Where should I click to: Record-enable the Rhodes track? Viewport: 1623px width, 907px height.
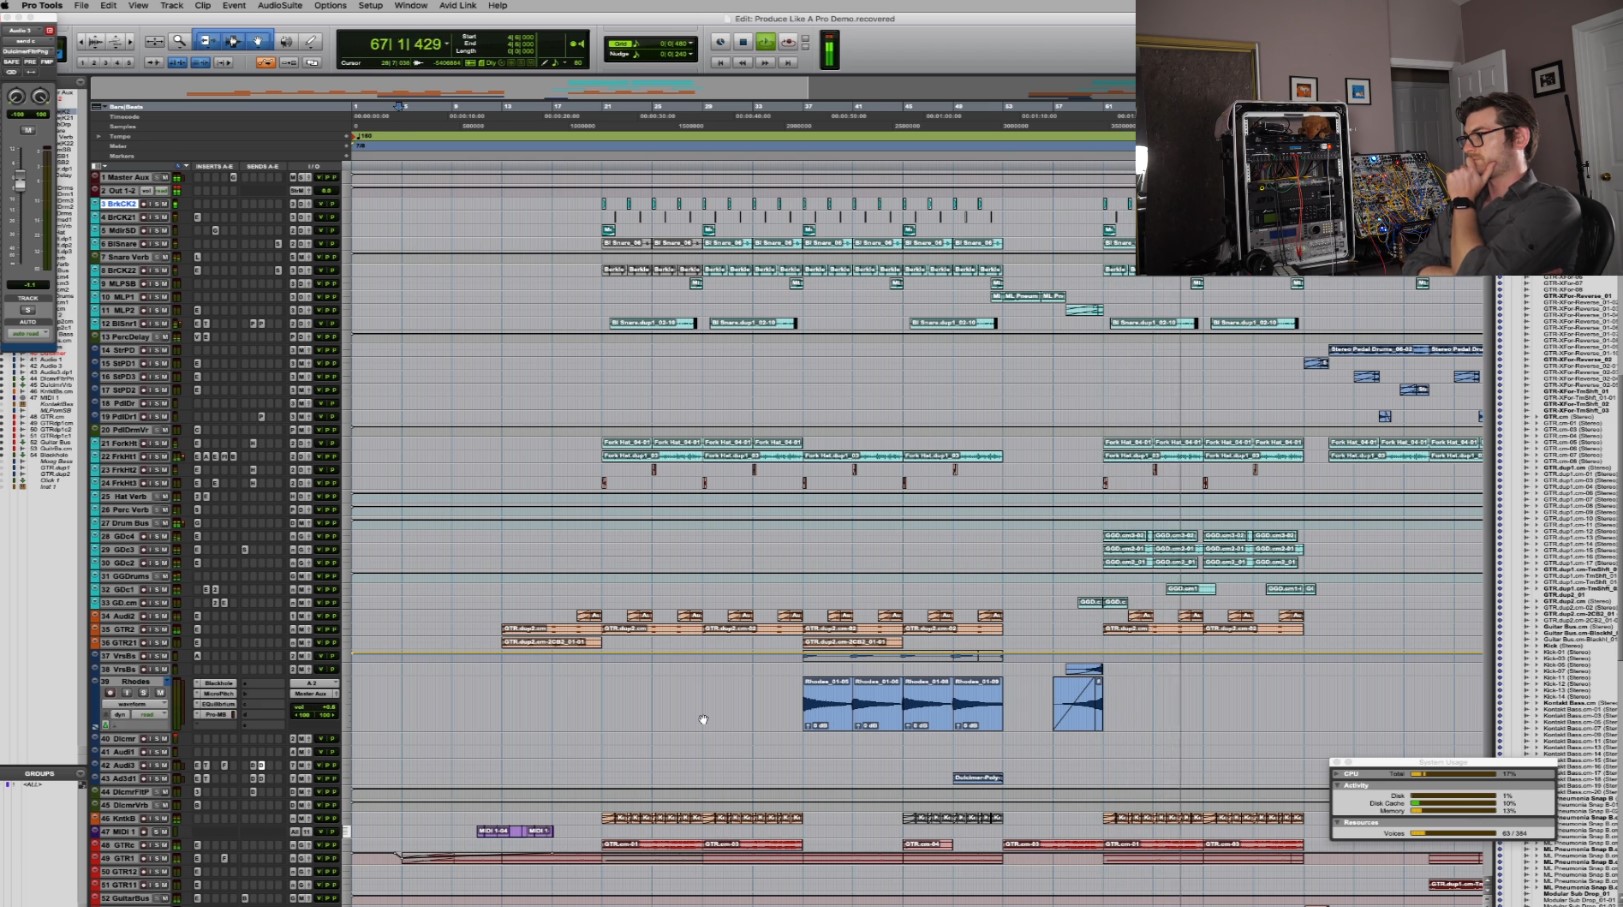coord(111,692)
